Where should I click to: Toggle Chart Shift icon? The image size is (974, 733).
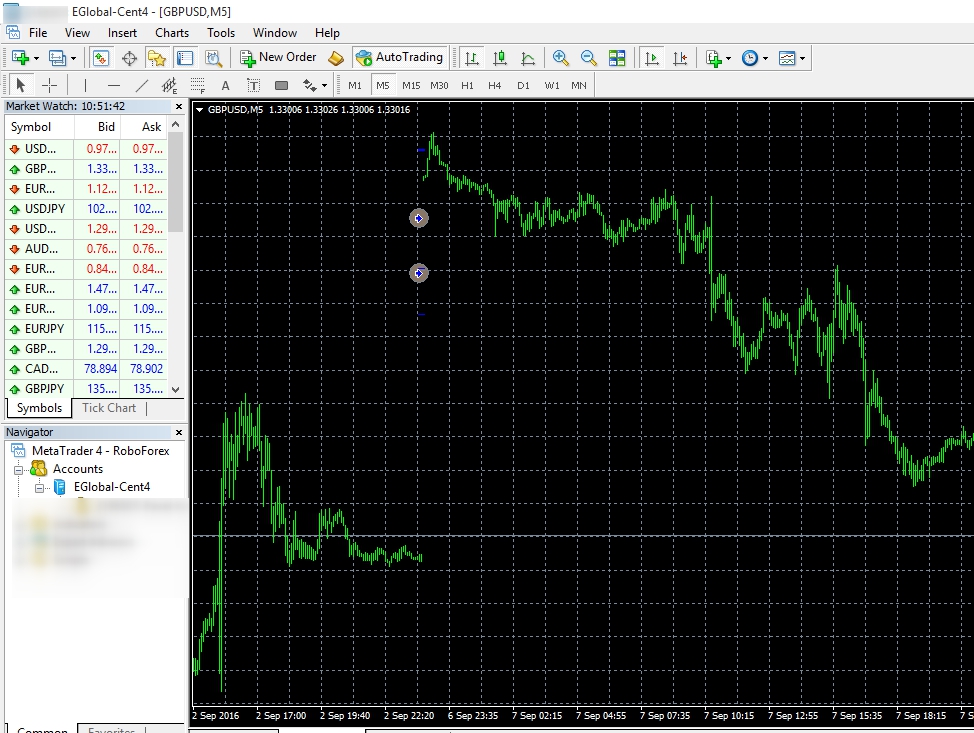(680, 58)
